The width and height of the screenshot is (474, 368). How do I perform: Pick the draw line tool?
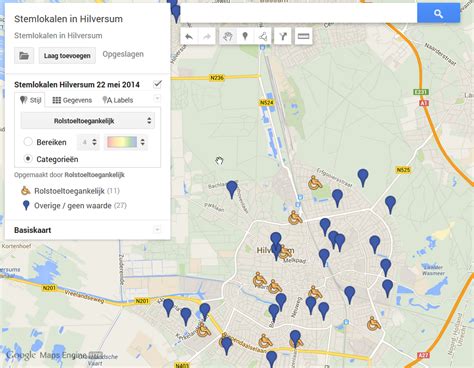point(263,36)
